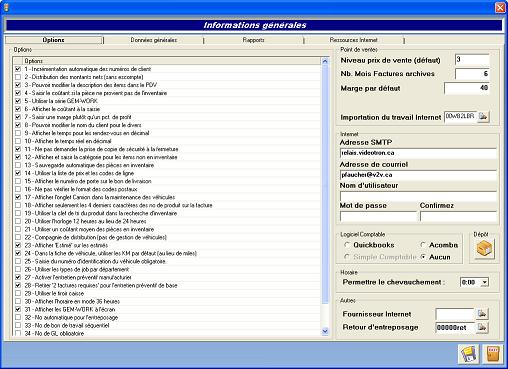Open Ressources Internet tab

(354, 40)
